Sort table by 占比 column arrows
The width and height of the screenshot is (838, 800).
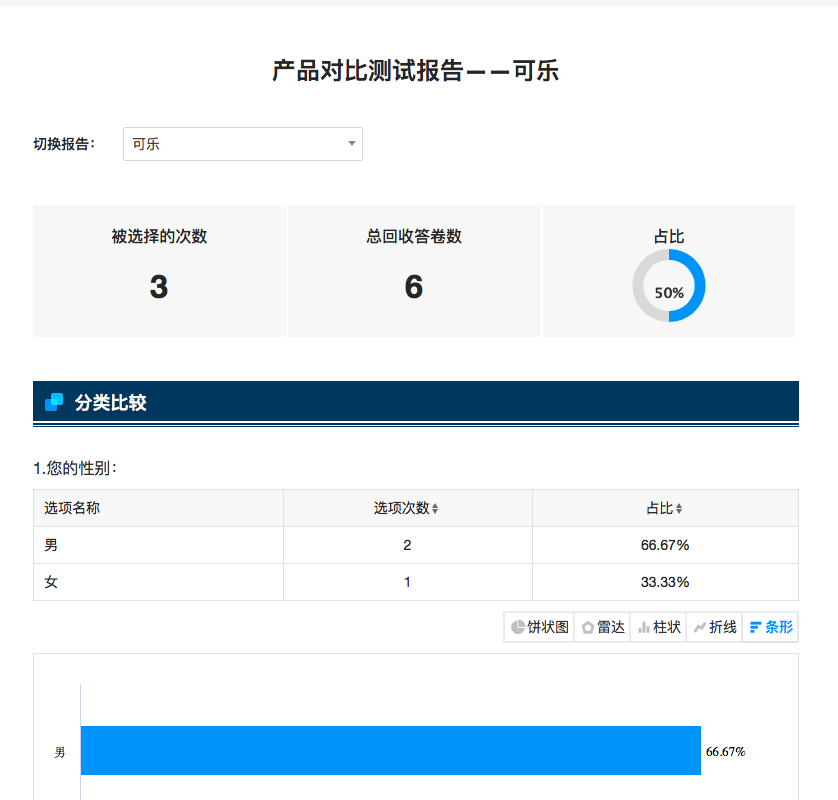679,508
